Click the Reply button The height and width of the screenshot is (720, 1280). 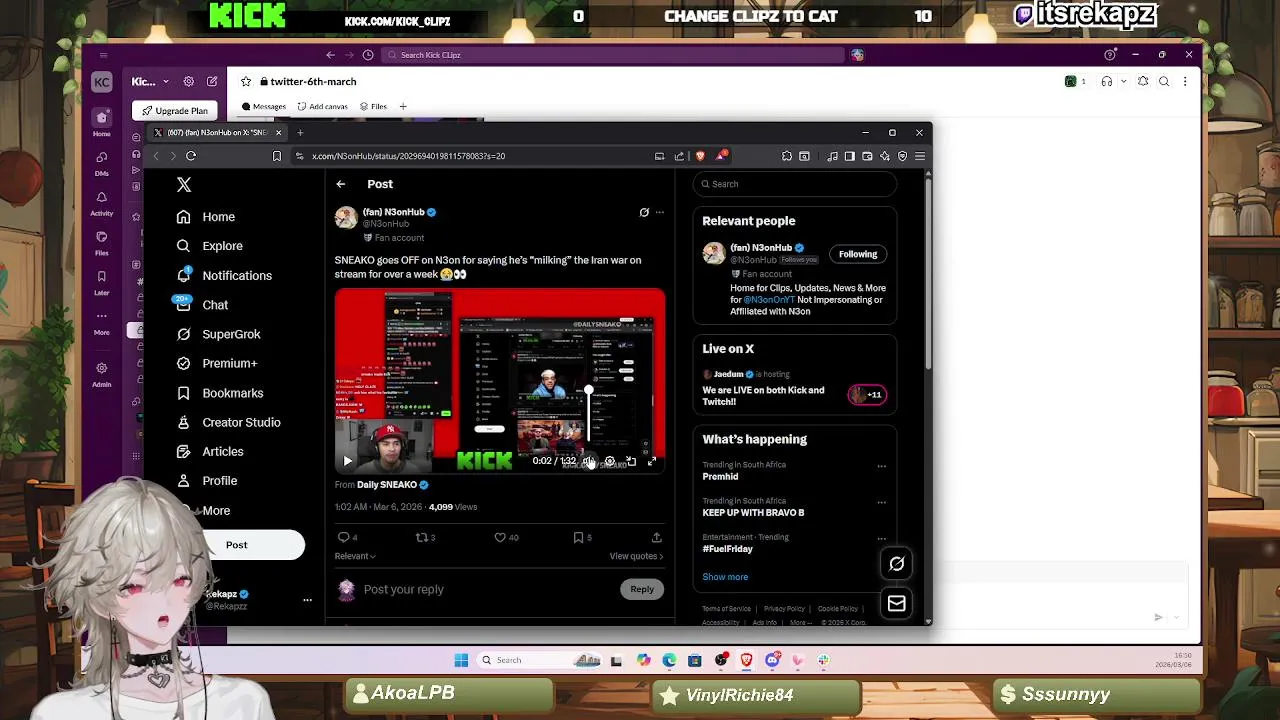click(x=642, y=590)
